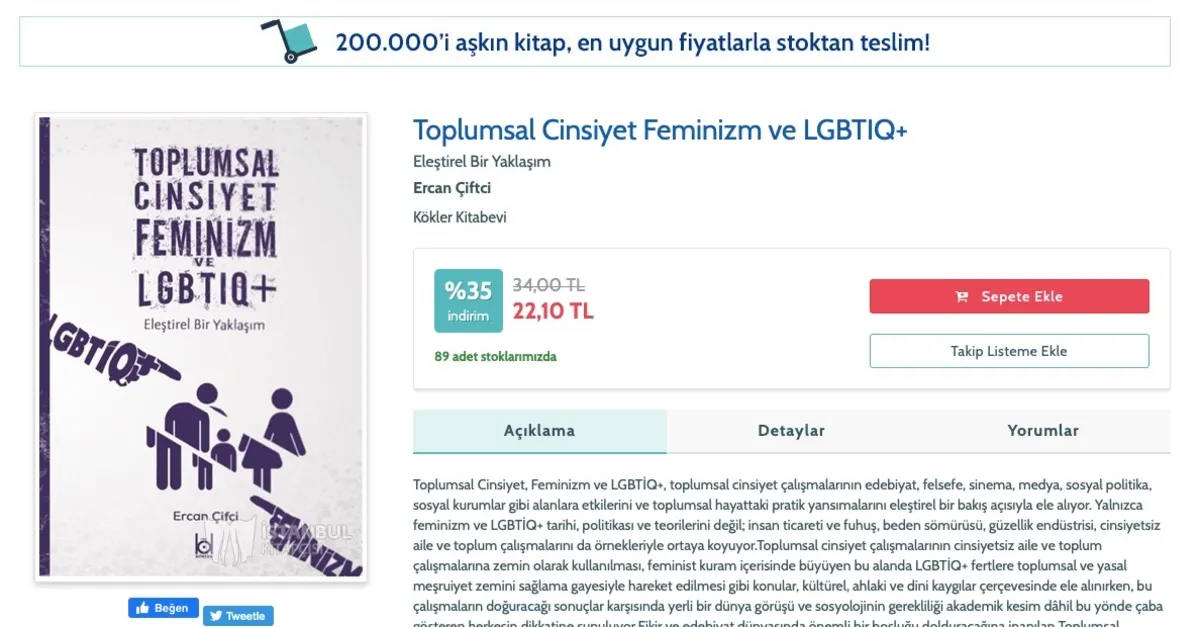
Task: Click the crossed-out price 34,00 TL
Action: [548, 285]
